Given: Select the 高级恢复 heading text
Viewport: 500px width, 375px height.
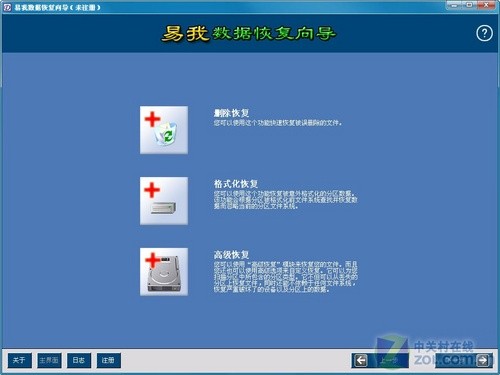Looking at the screenshot, I should (x=231, y=255).
